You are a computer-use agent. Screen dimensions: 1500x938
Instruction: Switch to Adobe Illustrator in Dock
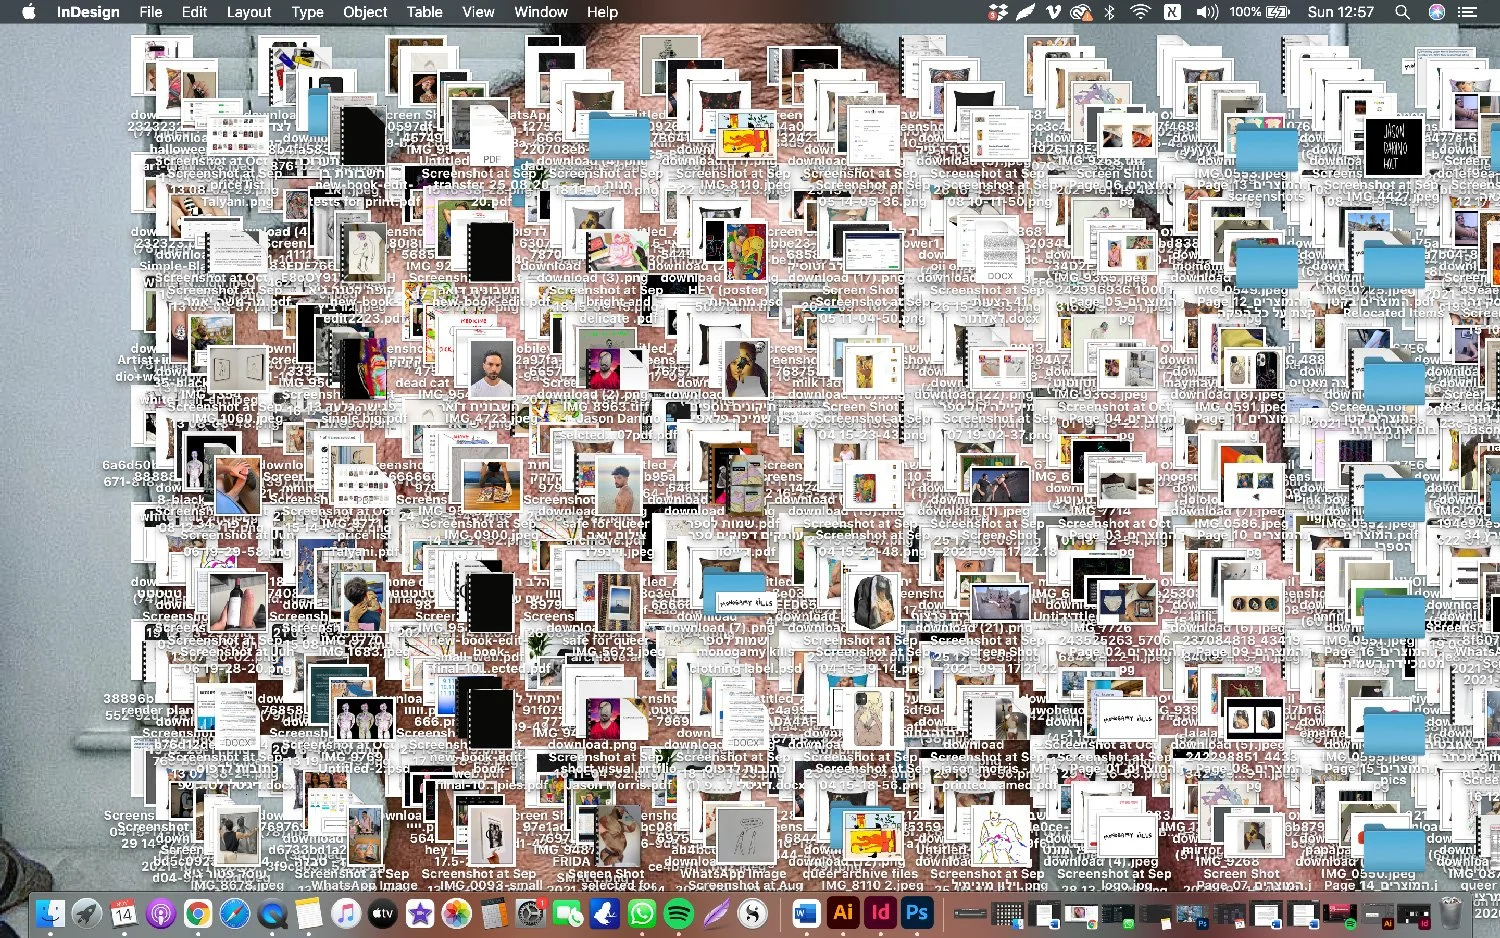(x=843, y=913)
